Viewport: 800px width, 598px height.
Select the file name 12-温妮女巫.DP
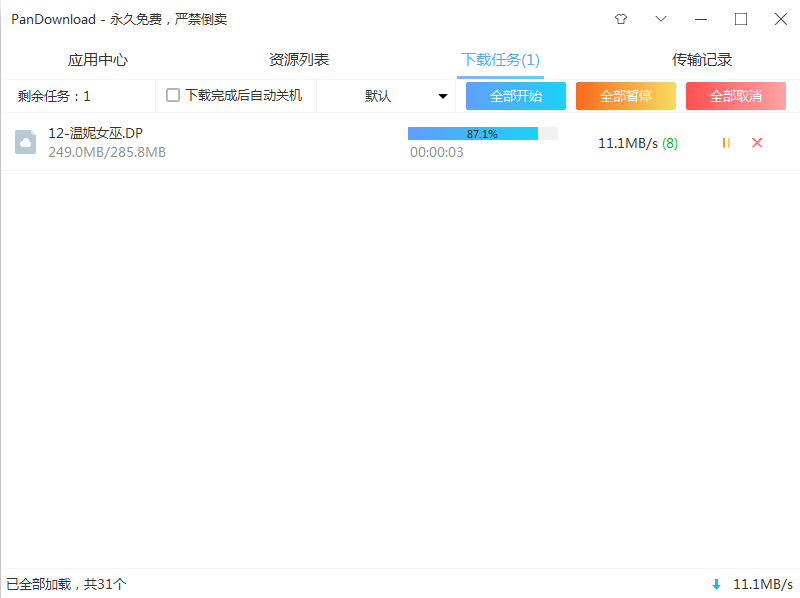coord(95,133)
